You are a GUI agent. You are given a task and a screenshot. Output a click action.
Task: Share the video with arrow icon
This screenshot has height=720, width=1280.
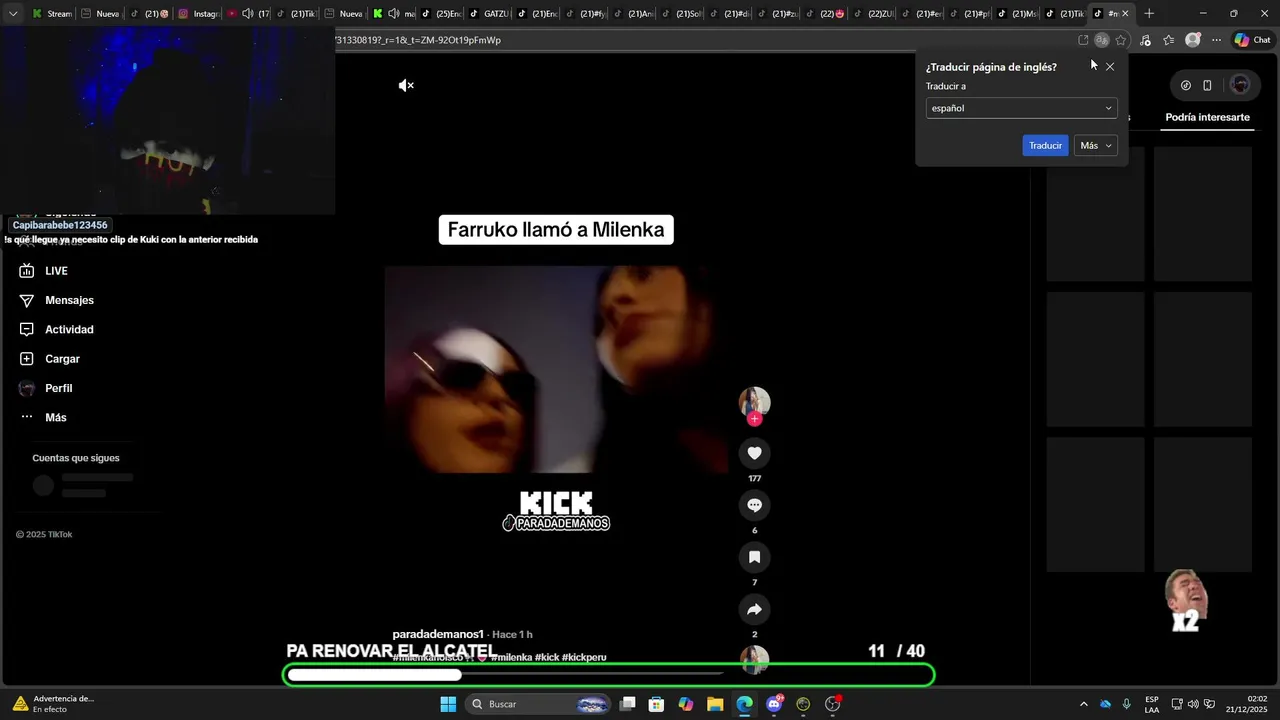pos(755,609)
